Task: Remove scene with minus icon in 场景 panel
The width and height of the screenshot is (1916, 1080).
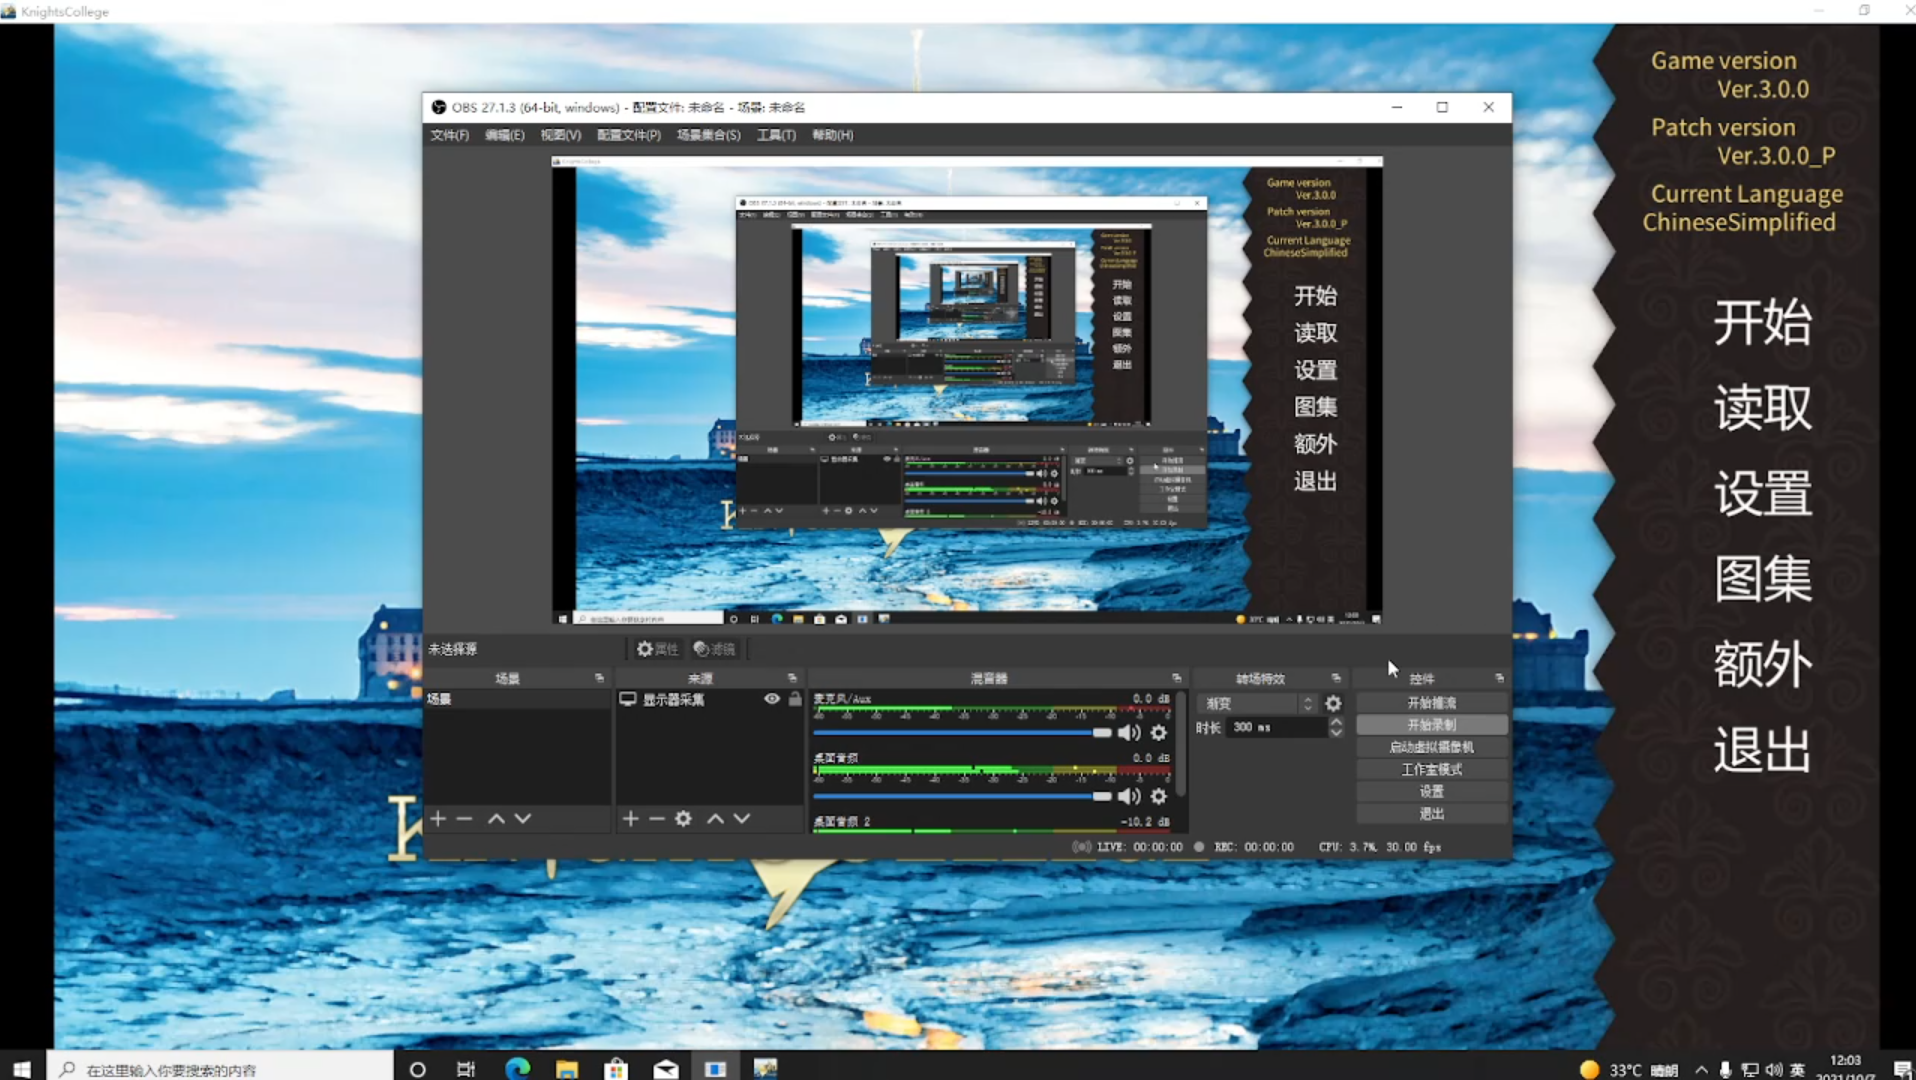Action: tap(464, 818)
